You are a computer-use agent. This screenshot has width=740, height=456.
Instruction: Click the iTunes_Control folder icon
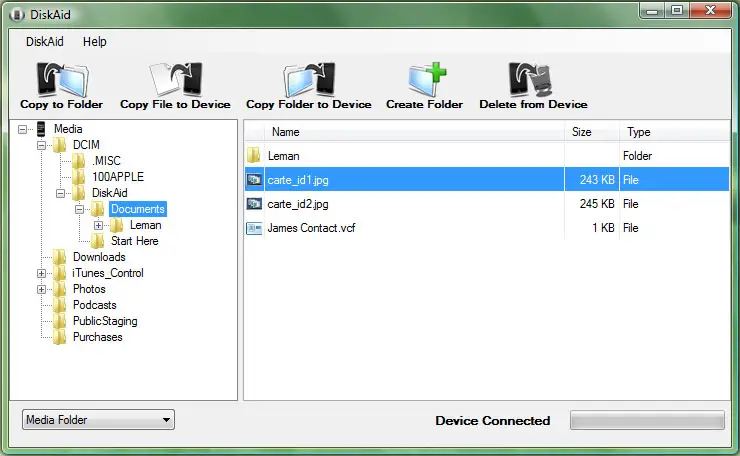tap(59, 273)
